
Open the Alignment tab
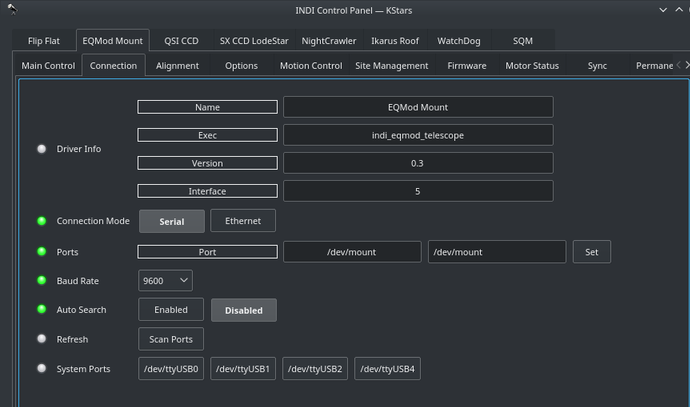pyautogui.click(x=177, y=66)
